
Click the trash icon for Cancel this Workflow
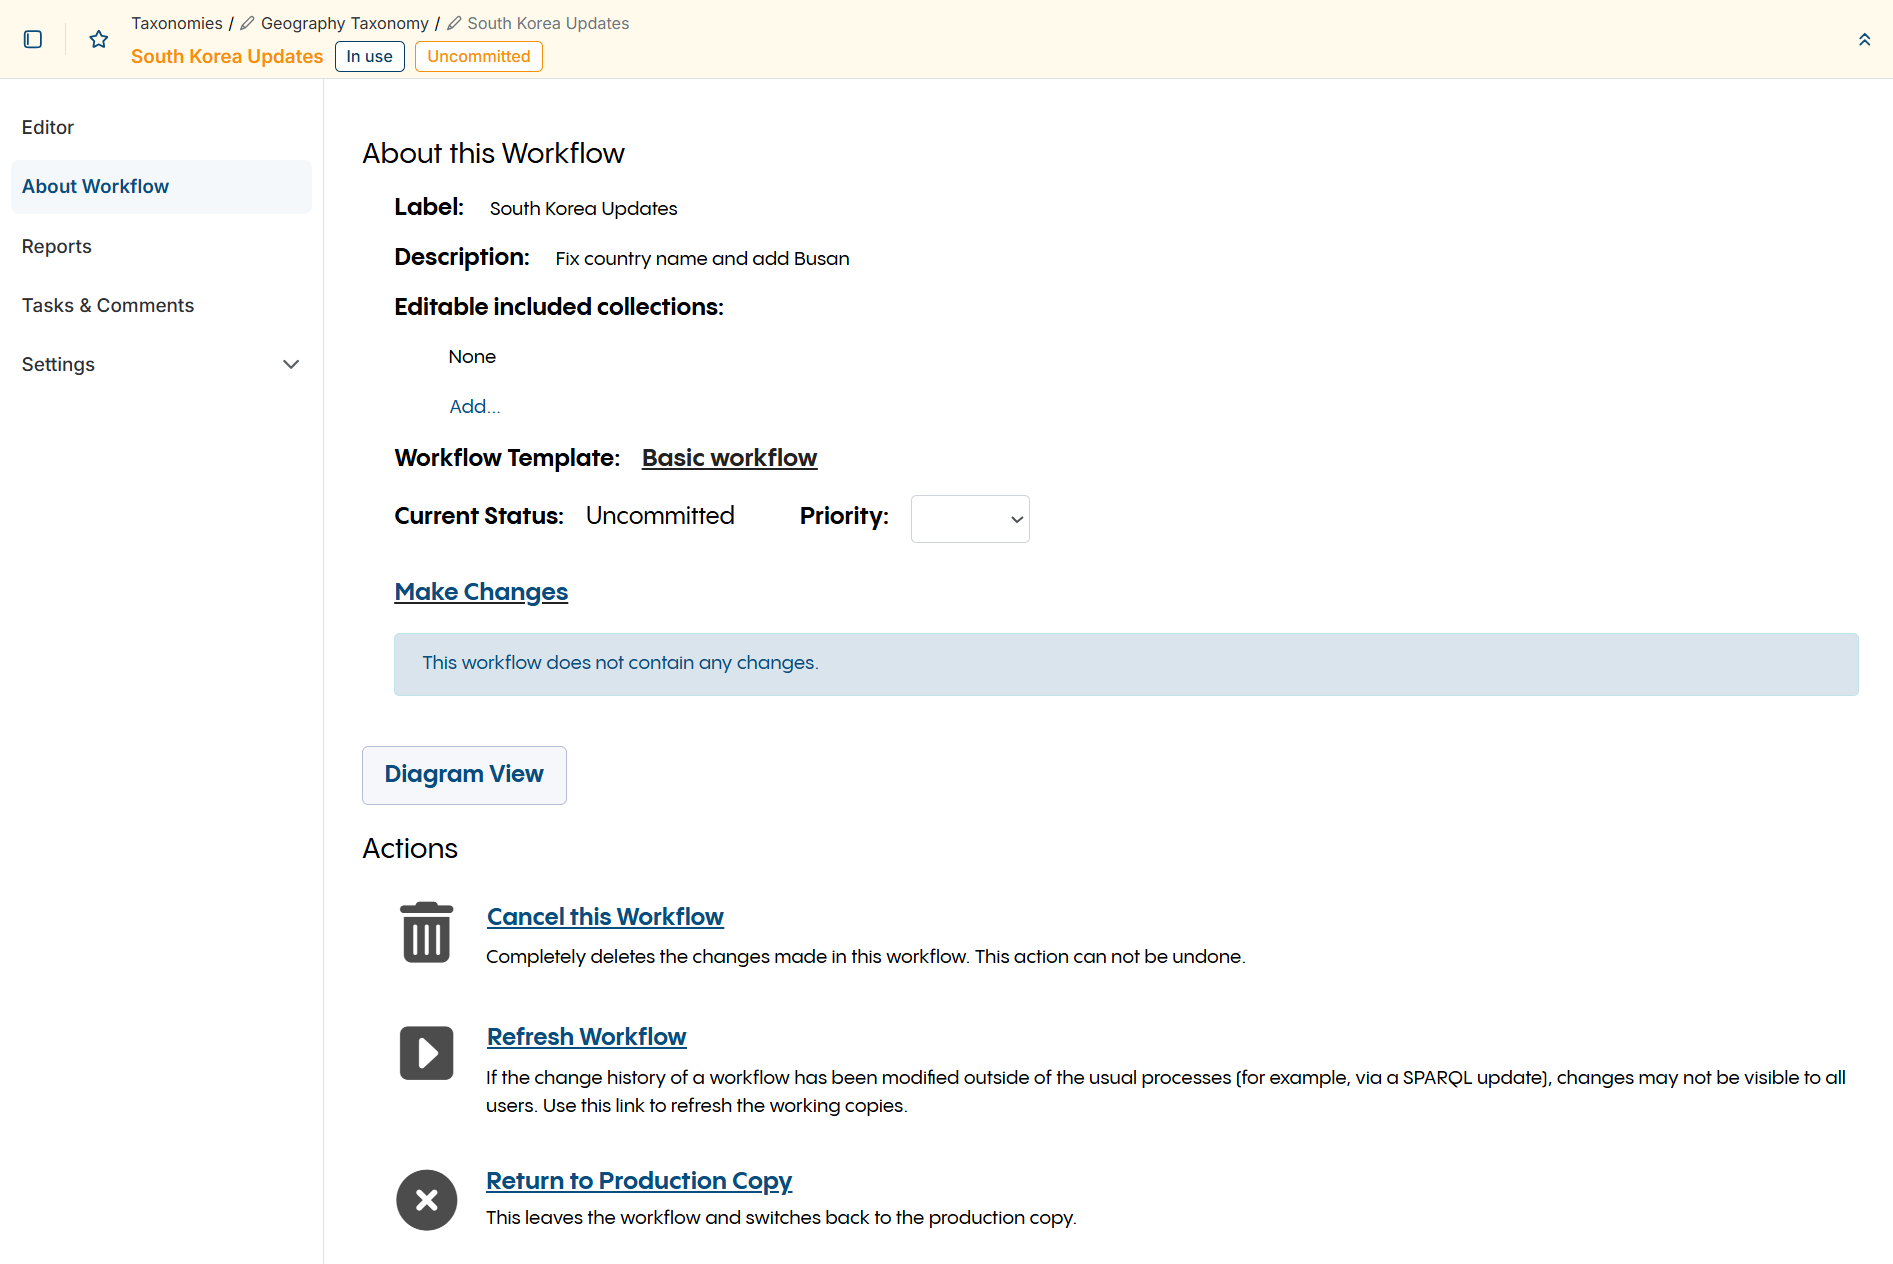pyautogui.click(x=426, y=931)
